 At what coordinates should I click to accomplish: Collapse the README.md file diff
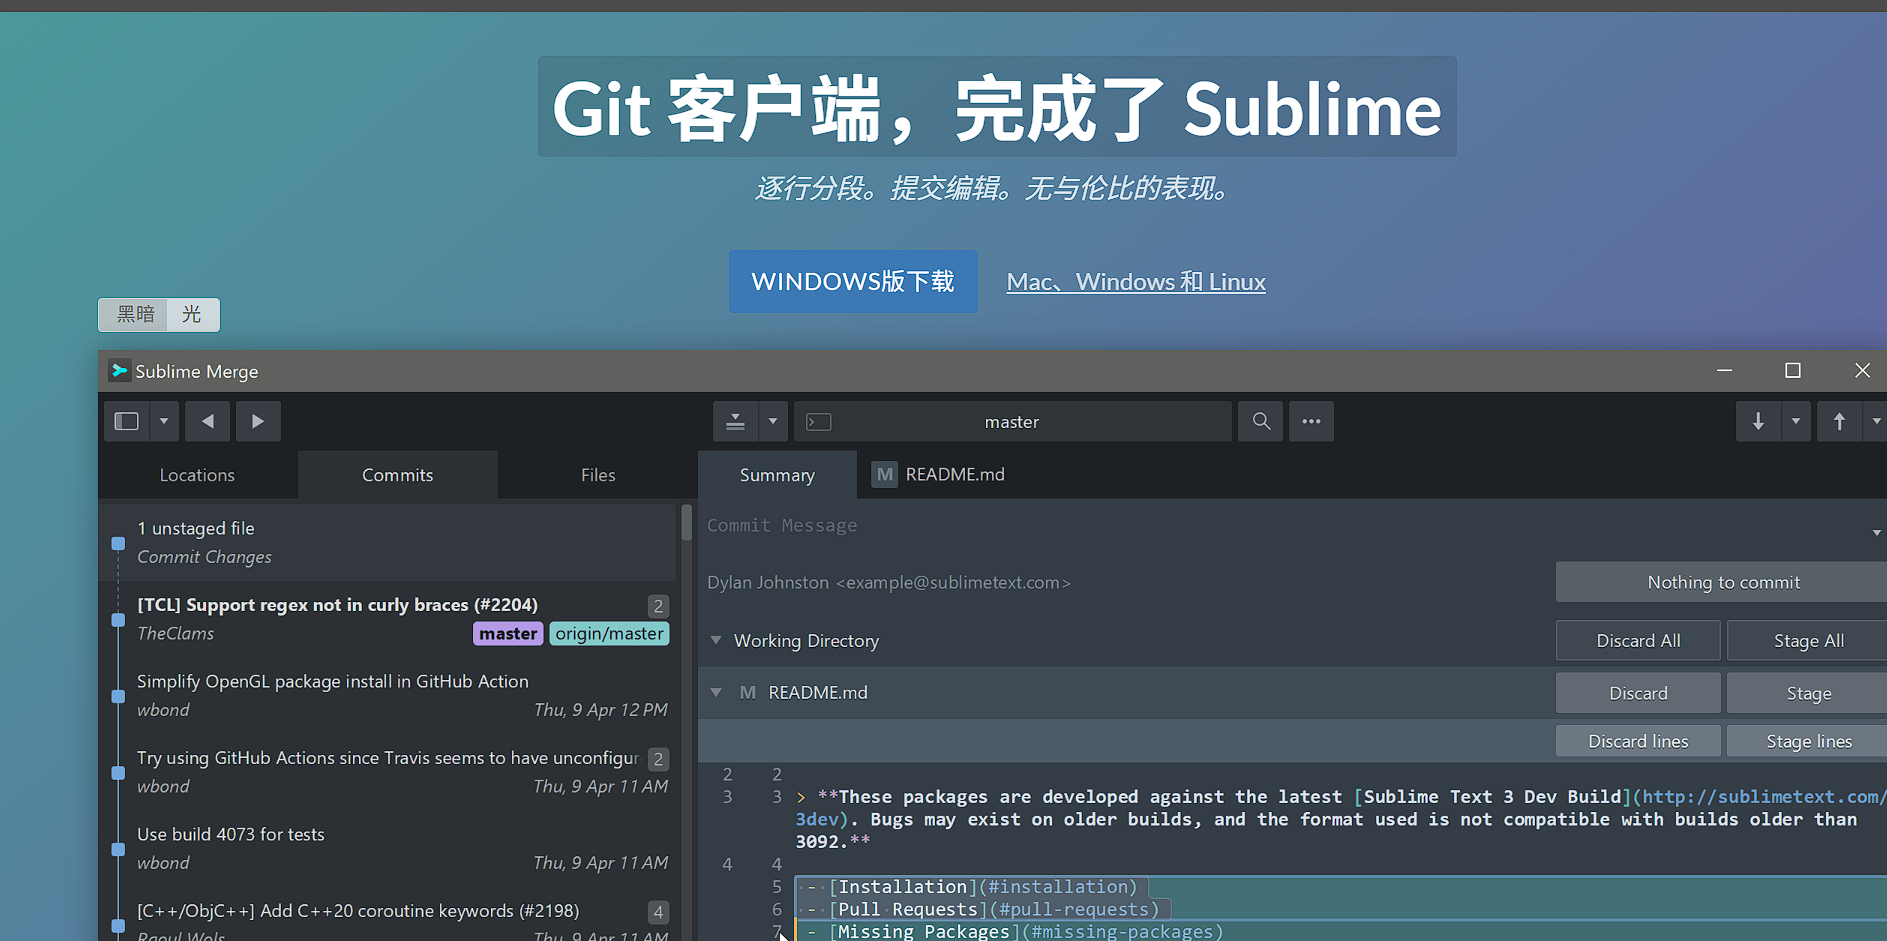[716, 692]
